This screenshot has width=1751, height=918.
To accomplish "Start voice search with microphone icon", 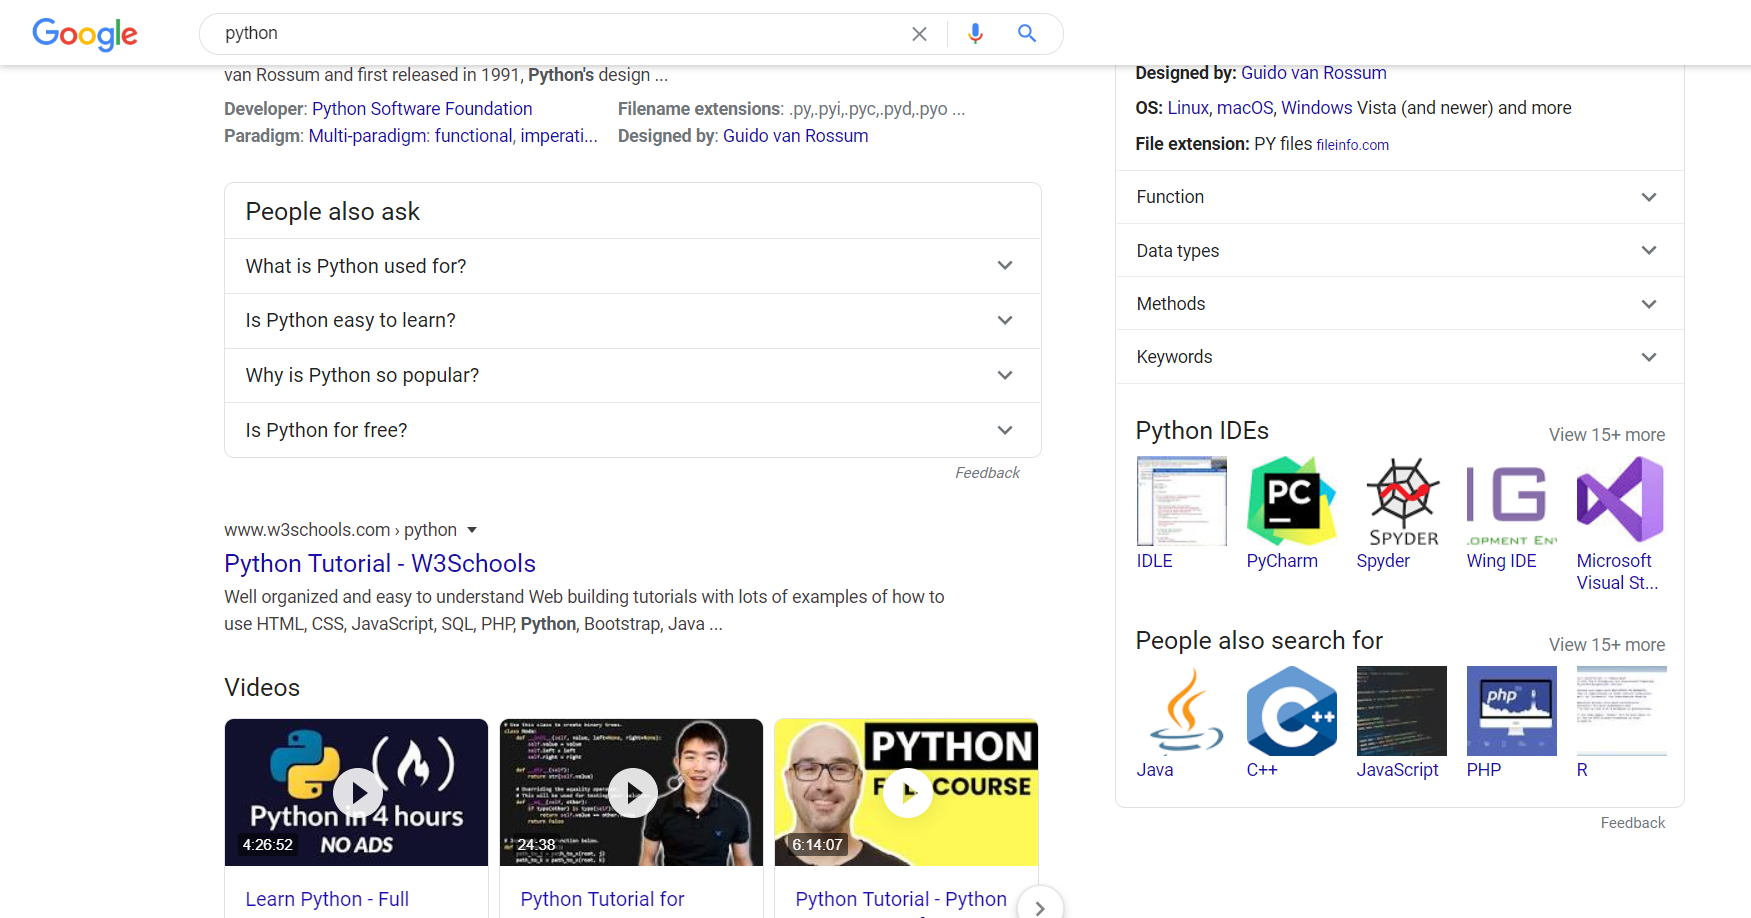I will [x=975, y=34].
